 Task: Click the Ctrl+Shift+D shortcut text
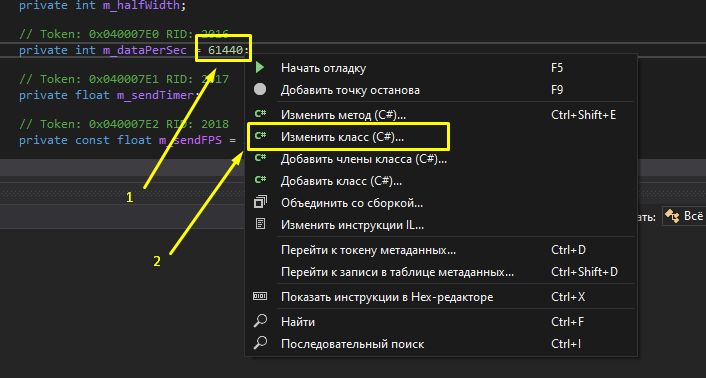click(x=584, y=272)
